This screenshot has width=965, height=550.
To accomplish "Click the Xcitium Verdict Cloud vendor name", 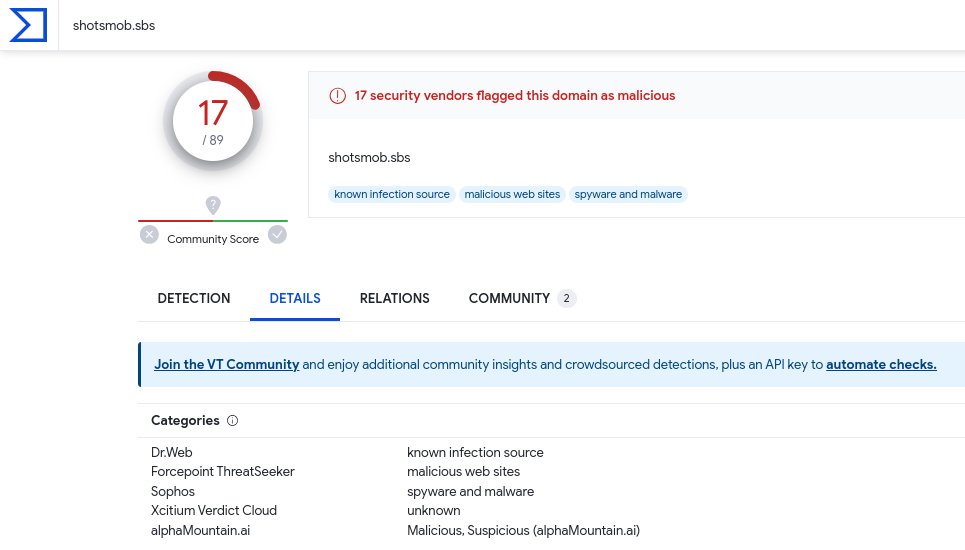I will point(214,511).
